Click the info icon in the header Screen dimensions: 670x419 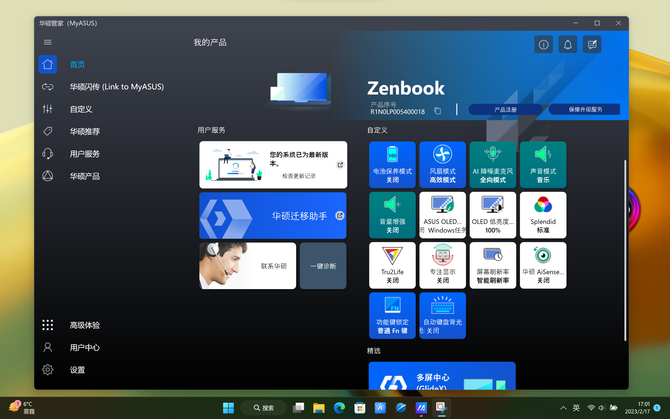(544, 44)
